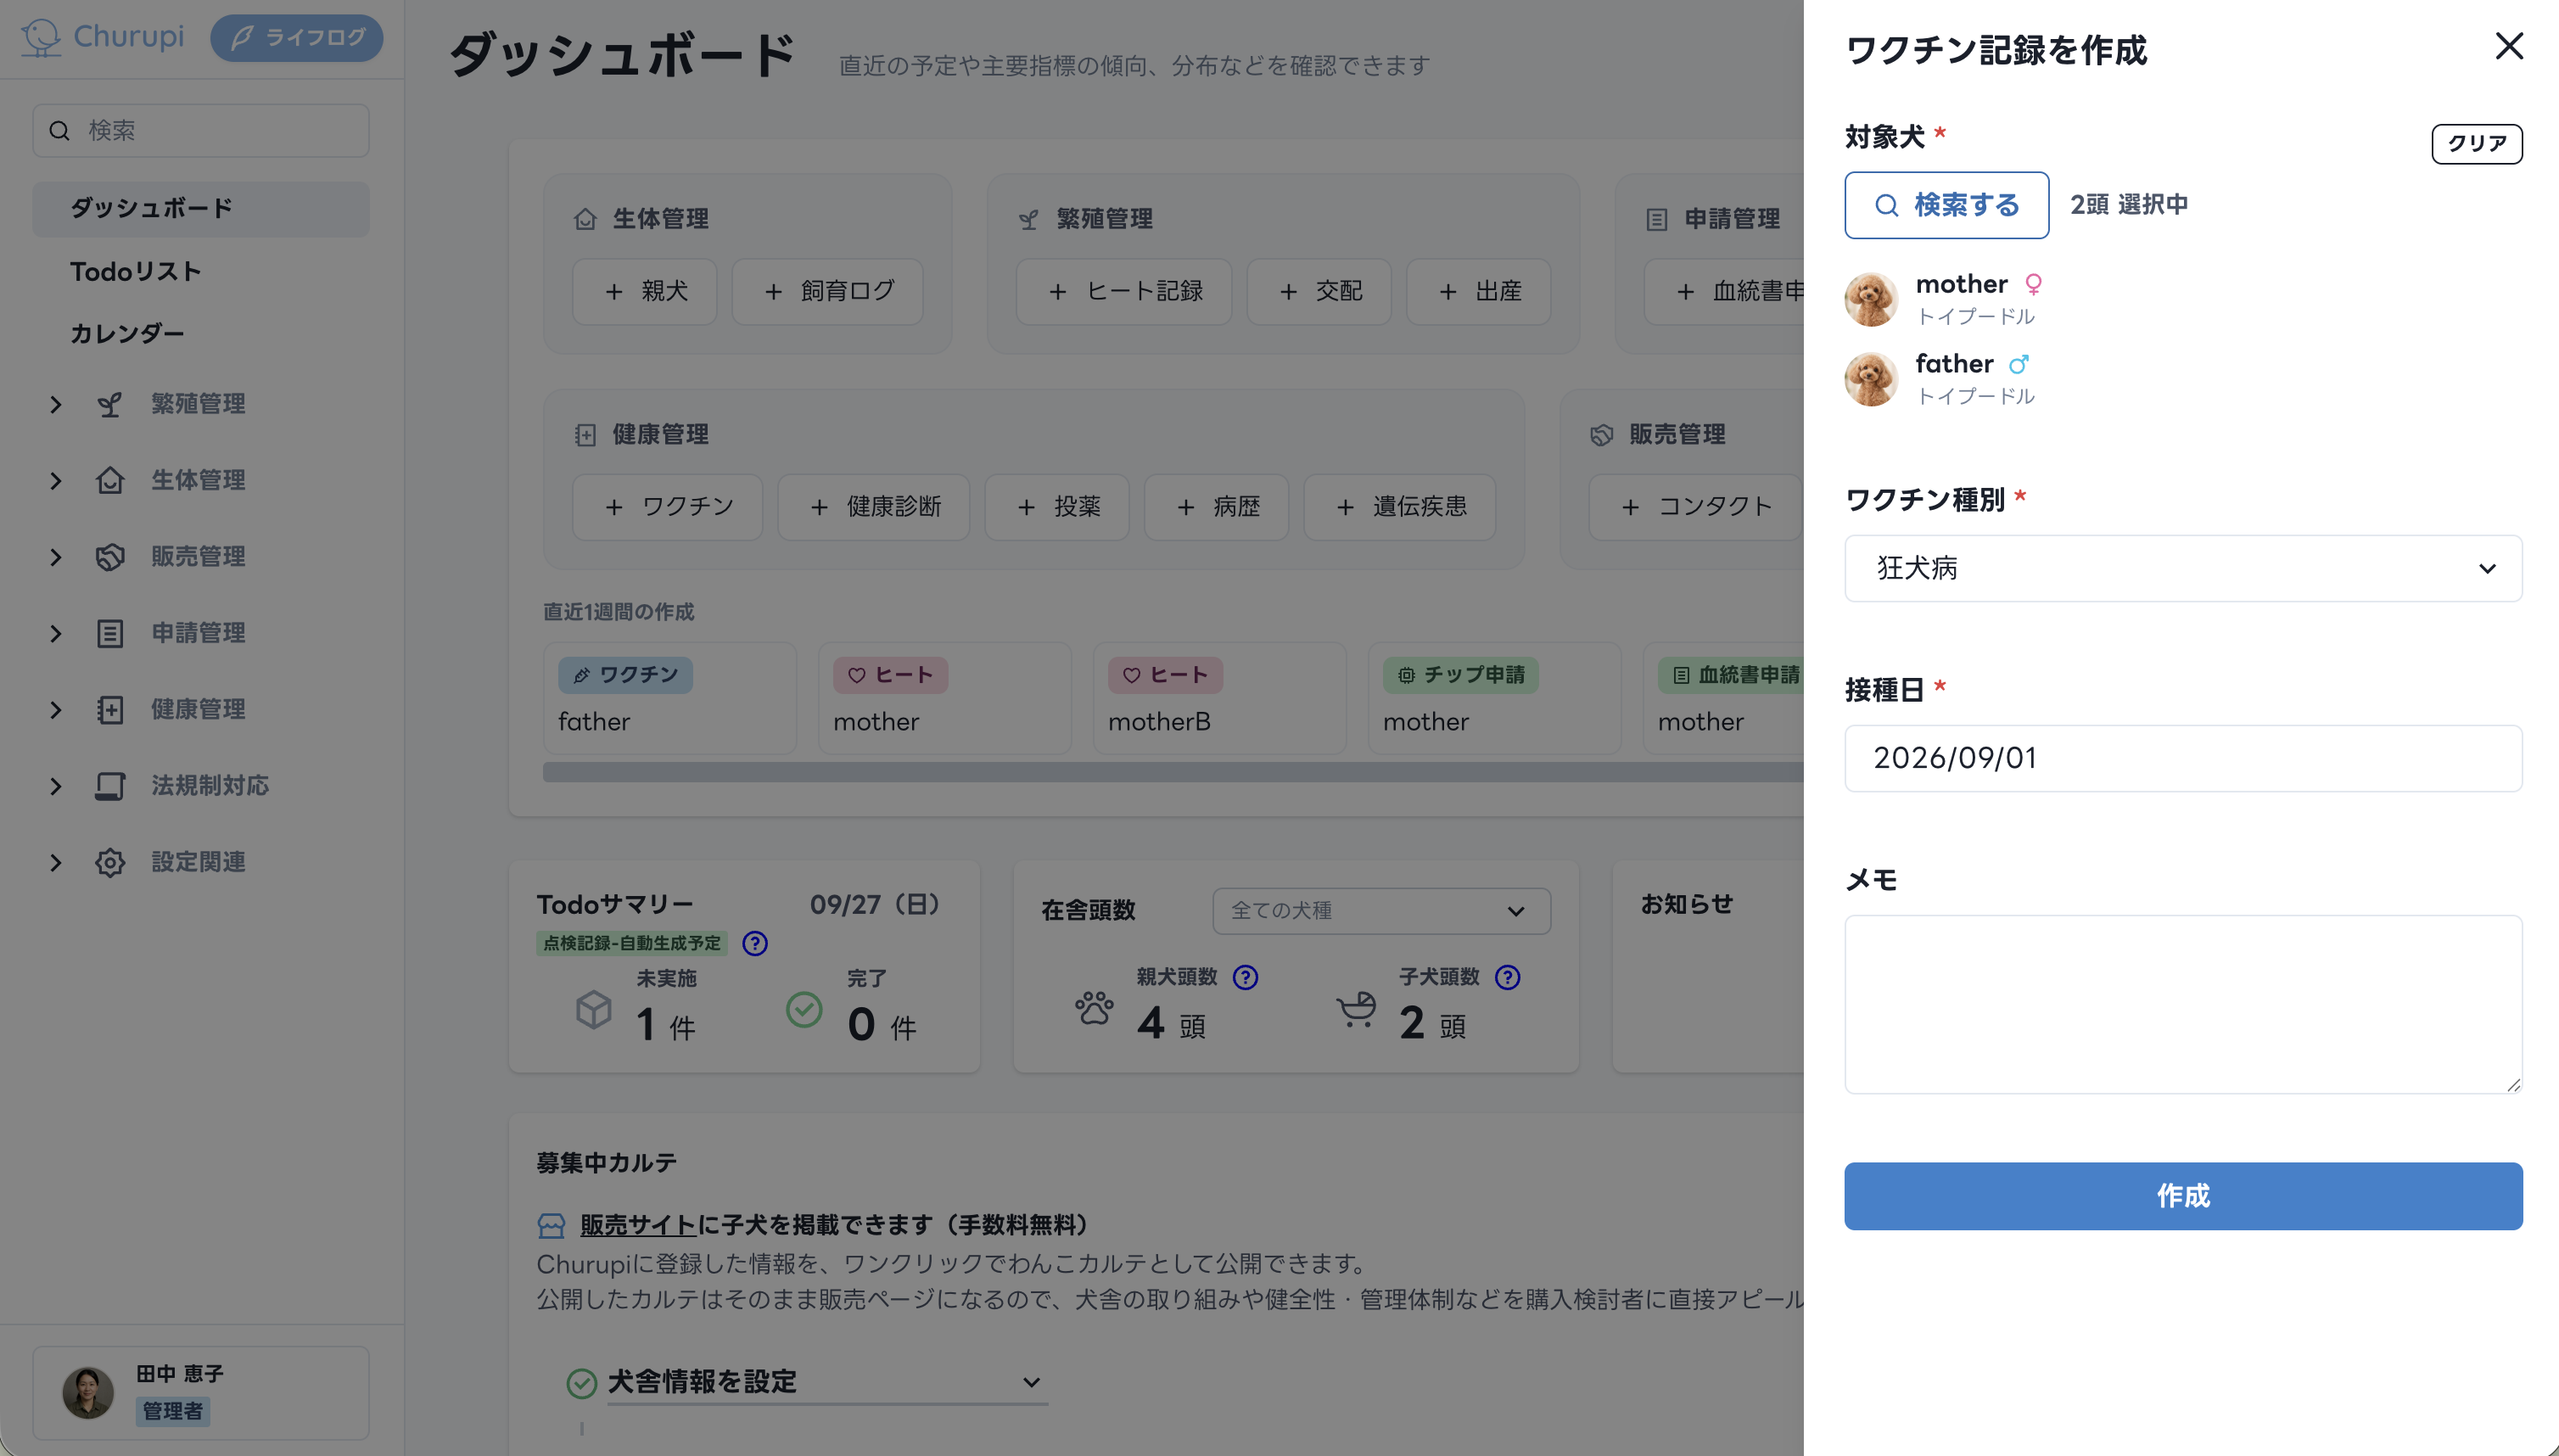Click the Churupi bird logo icon
2559x1456 pixels.
tap(41, 37)
